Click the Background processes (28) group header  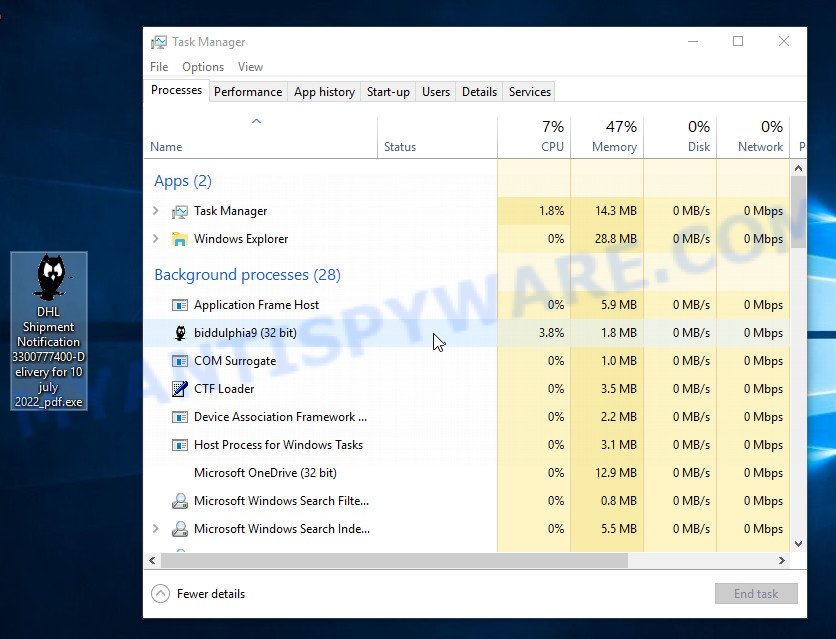coord(247,275)
